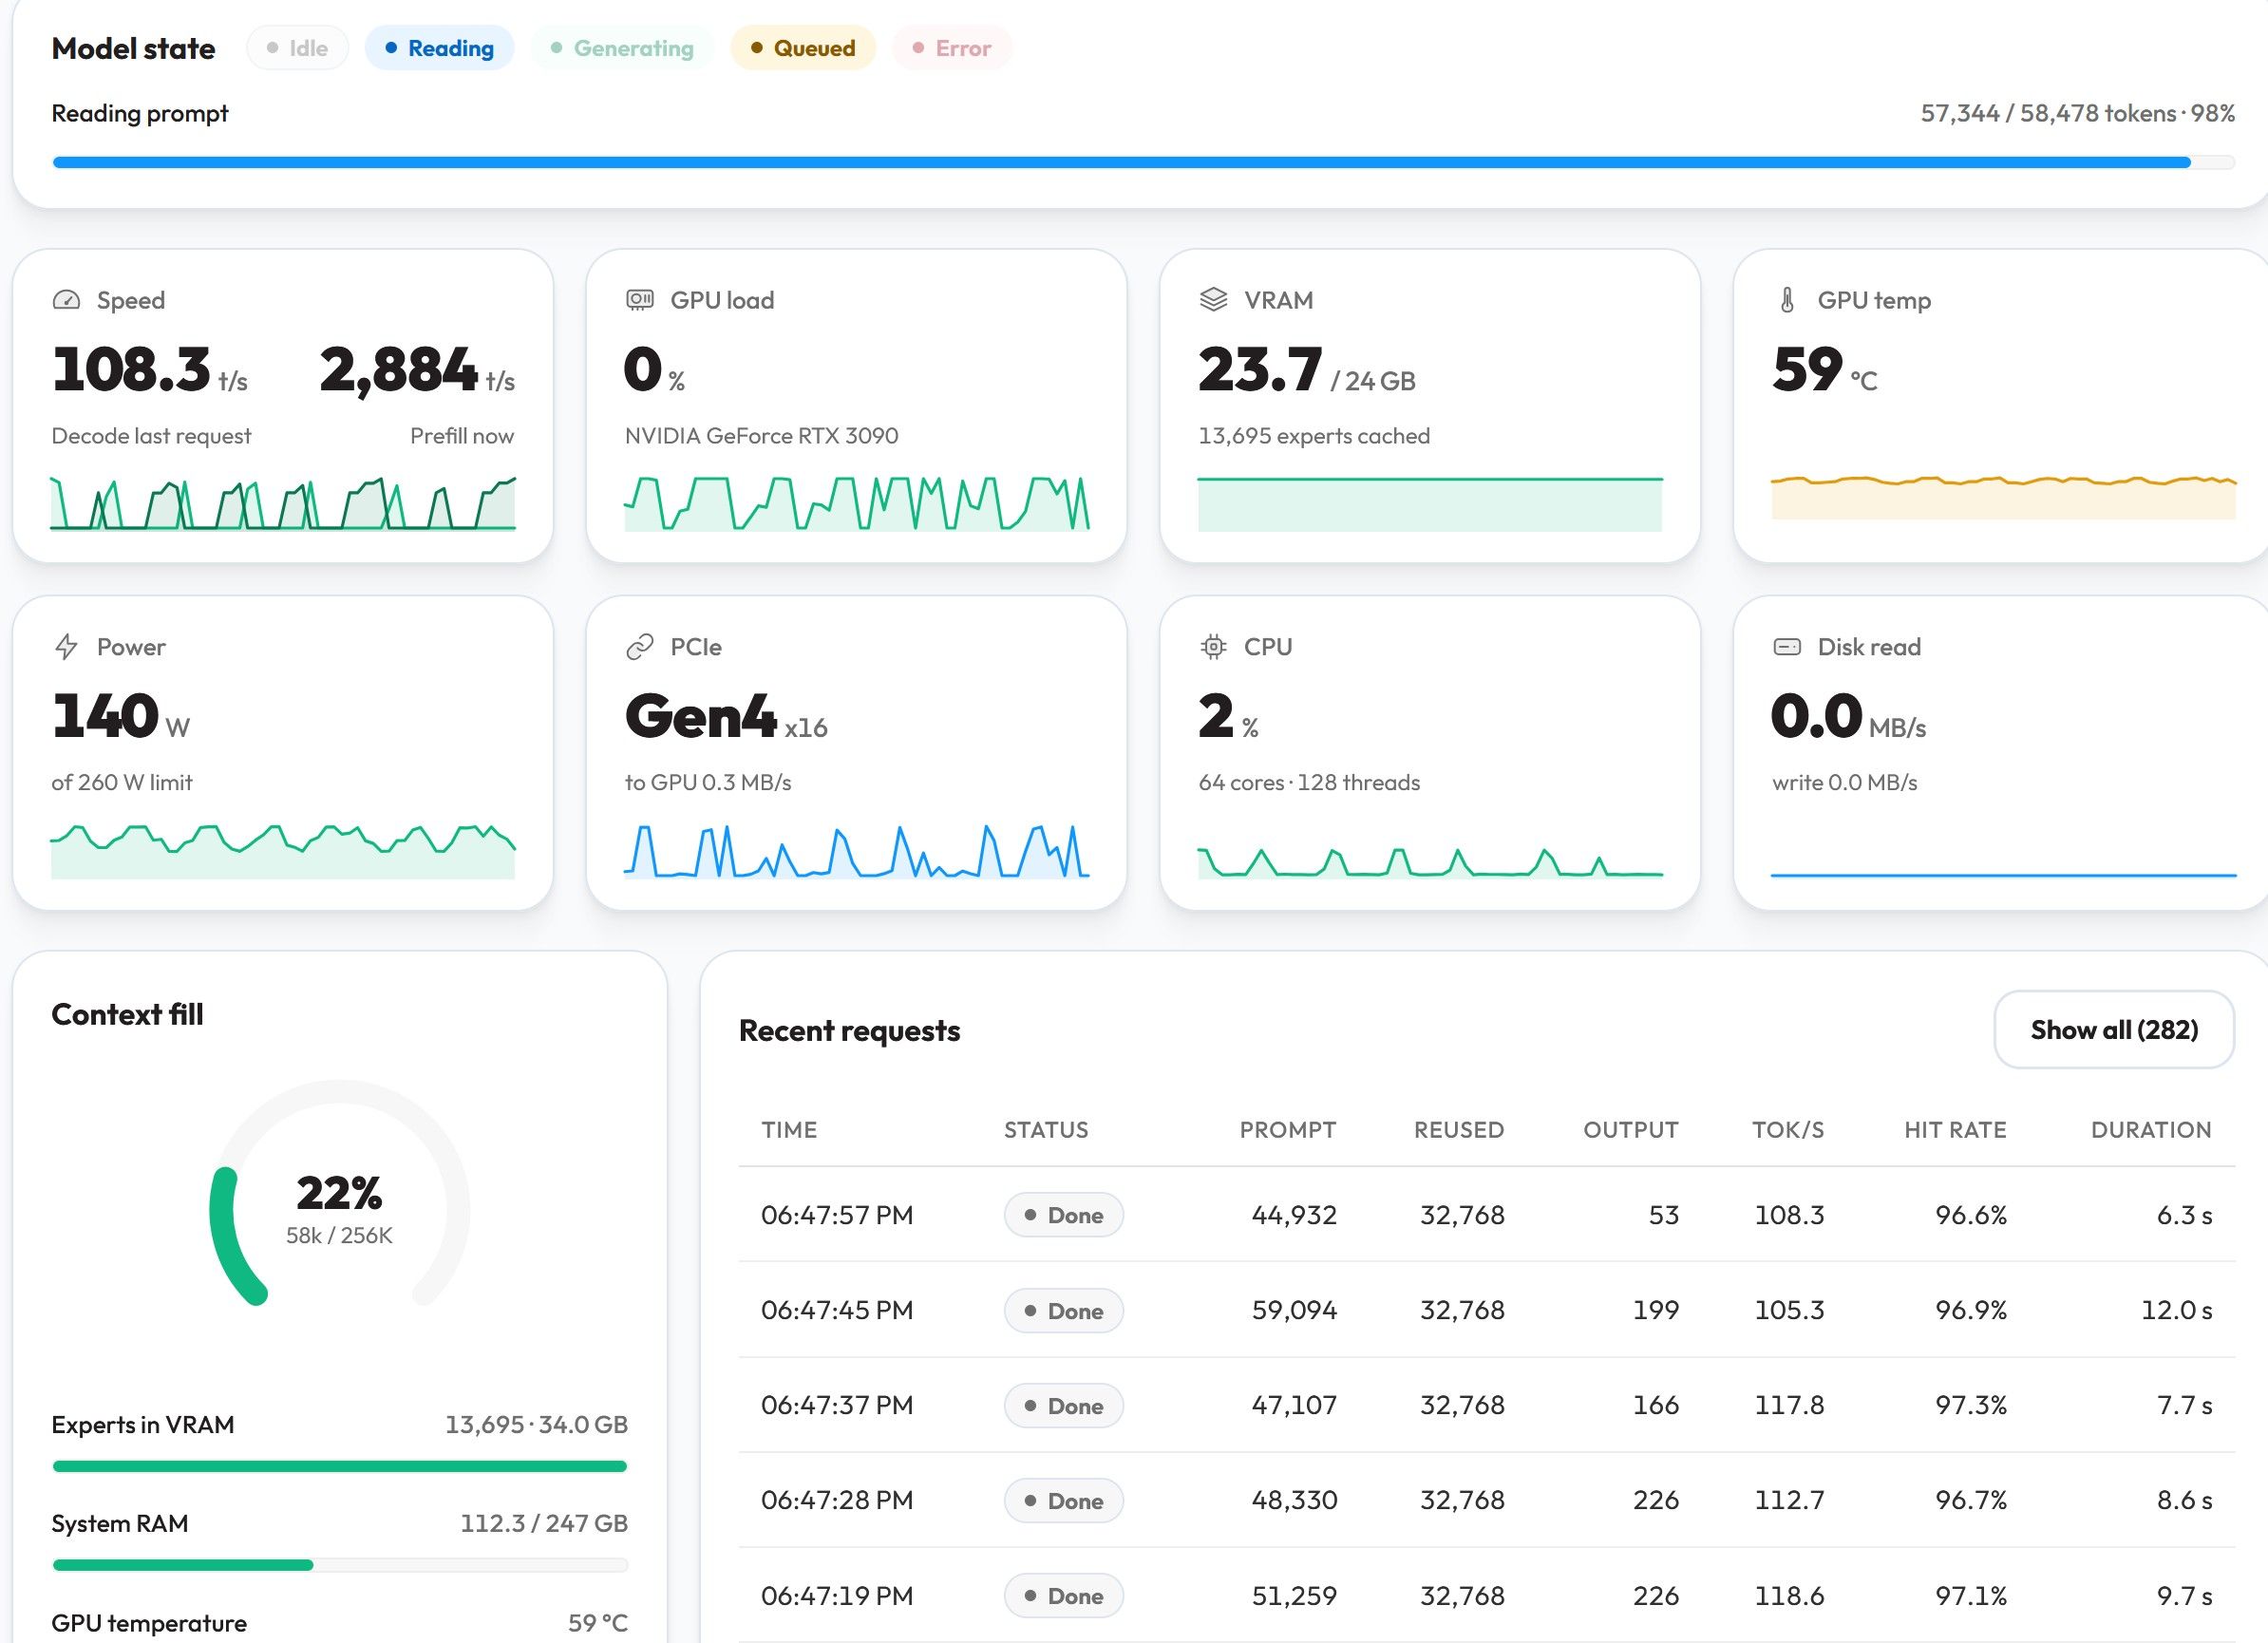Click the PCIe blue sparkline chart
Image resolution: width=2268 pixels, height=1643 pixels.
pos(857,851)
